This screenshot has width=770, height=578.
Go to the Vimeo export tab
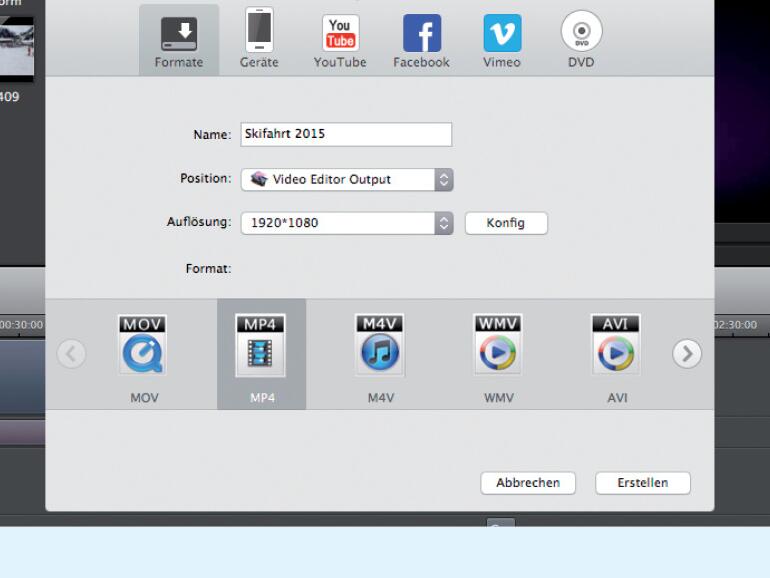coord(501,40)
